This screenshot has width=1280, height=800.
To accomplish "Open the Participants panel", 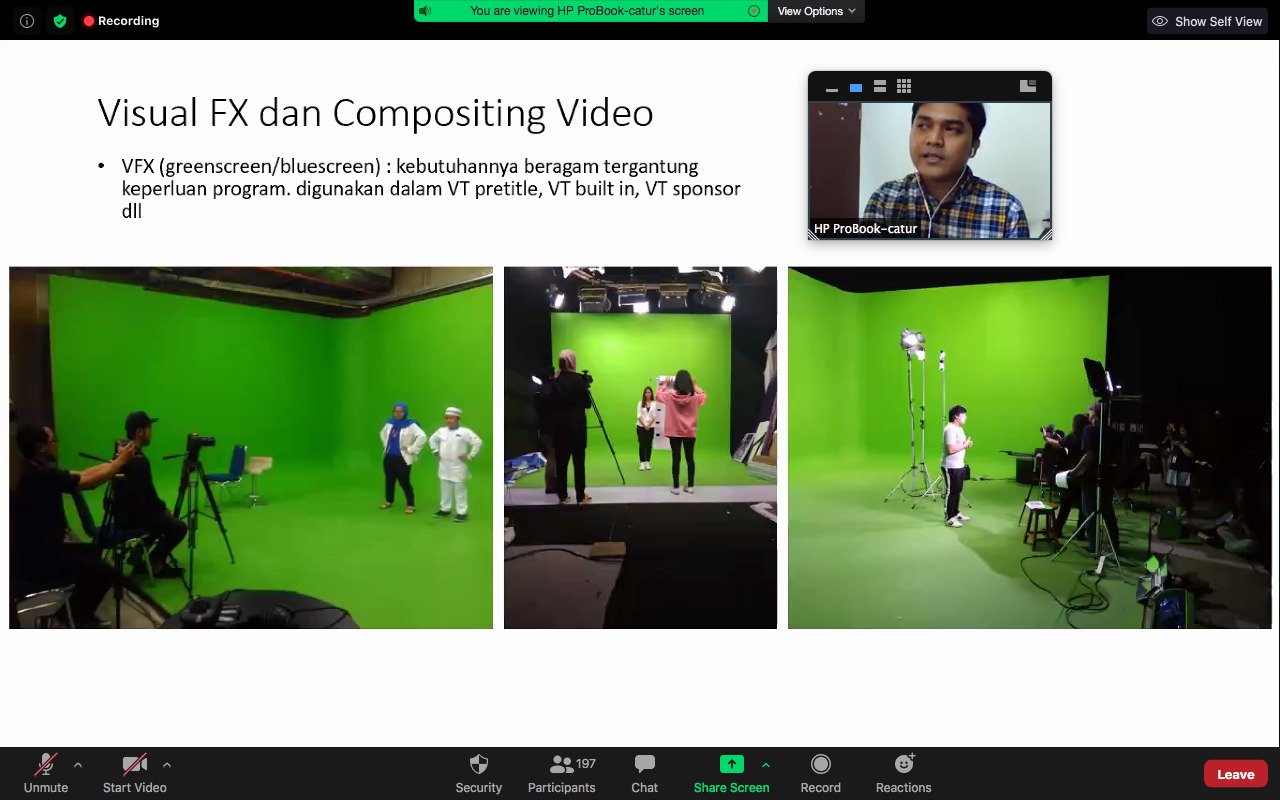I will (x=562, y=774).
